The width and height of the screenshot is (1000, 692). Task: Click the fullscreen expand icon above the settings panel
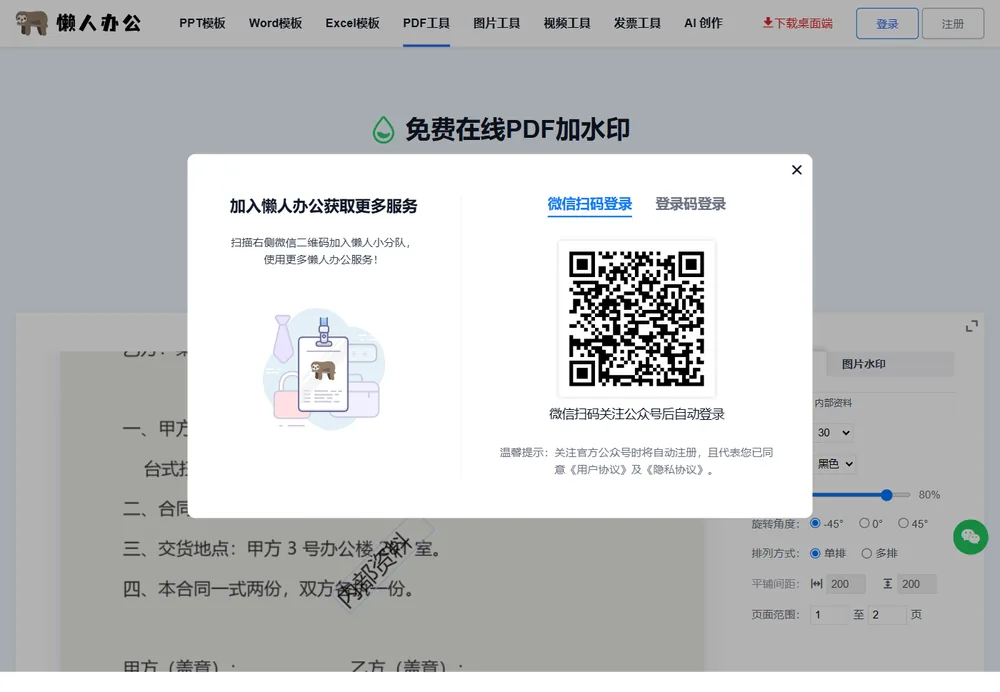(x=971, y=327)
